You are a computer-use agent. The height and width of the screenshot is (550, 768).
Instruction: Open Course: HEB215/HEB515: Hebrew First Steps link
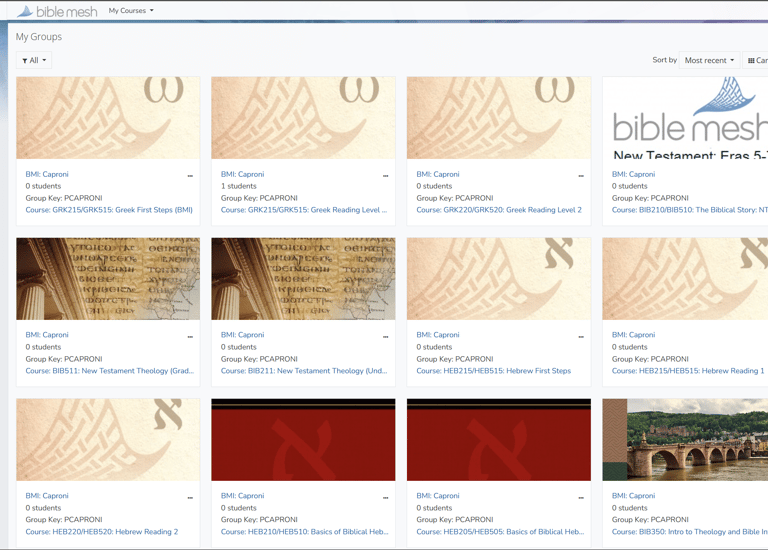click(x=494, y=371)
